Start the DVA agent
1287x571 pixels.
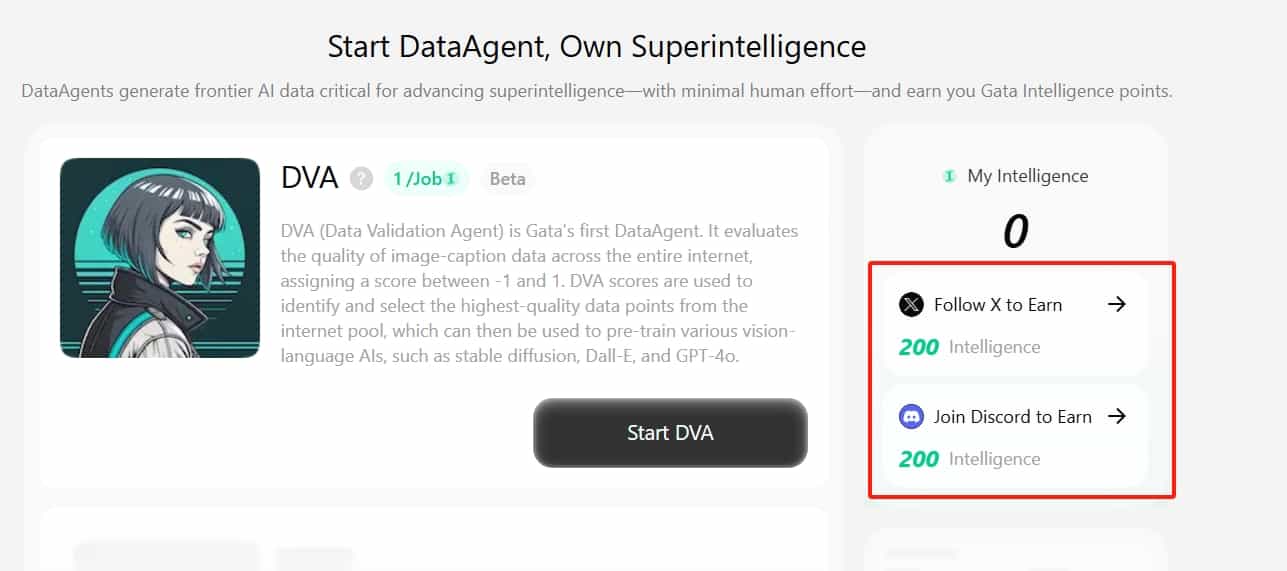670,433
